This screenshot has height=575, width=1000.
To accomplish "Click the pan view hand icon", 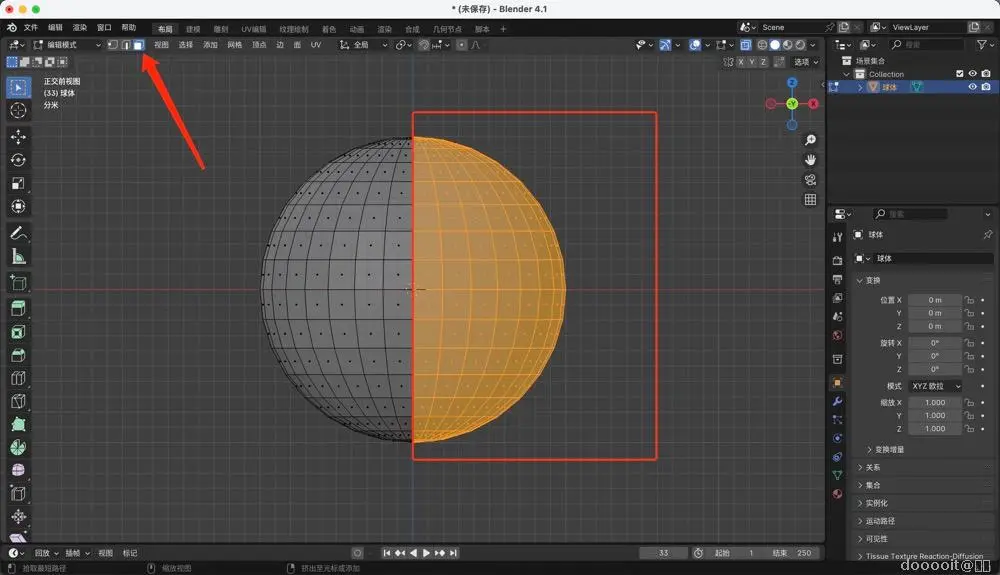I will (810, 159).
